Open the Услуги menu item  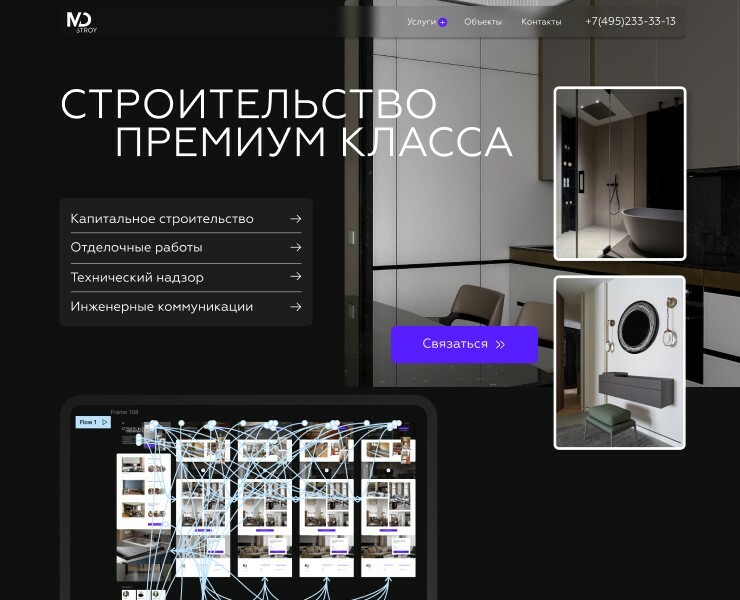pos(421,21)
